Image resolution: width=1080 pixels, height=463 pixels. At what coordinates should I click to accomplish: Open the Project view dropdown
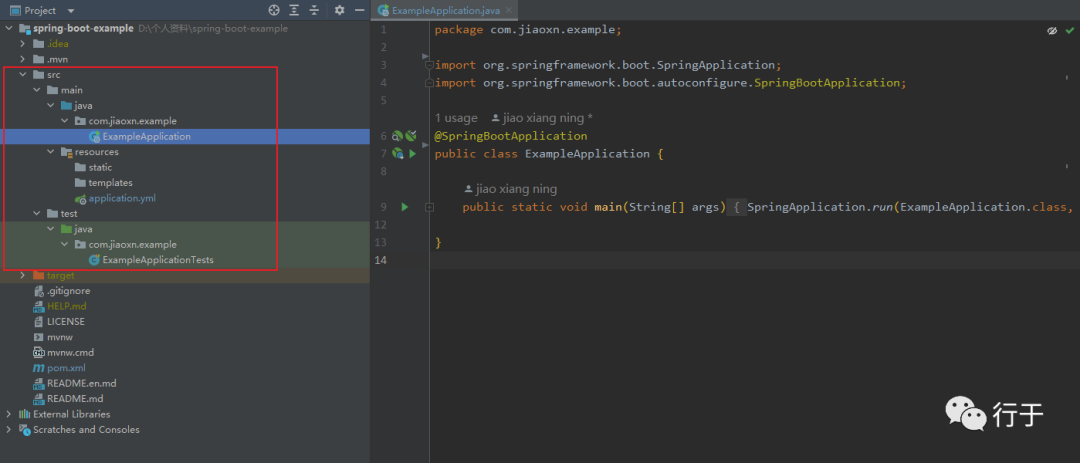71,10
